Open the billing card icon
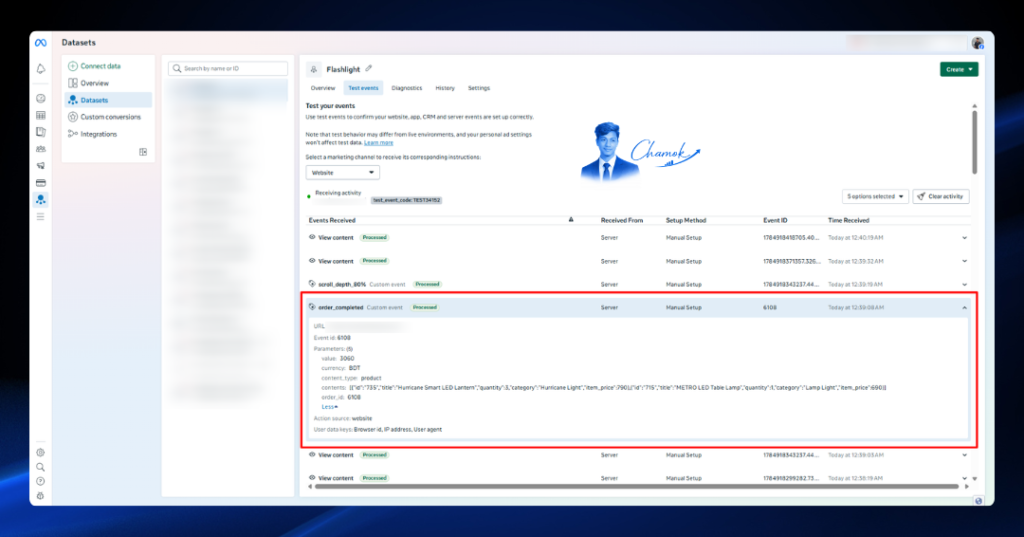 click(x=40, y=183)
